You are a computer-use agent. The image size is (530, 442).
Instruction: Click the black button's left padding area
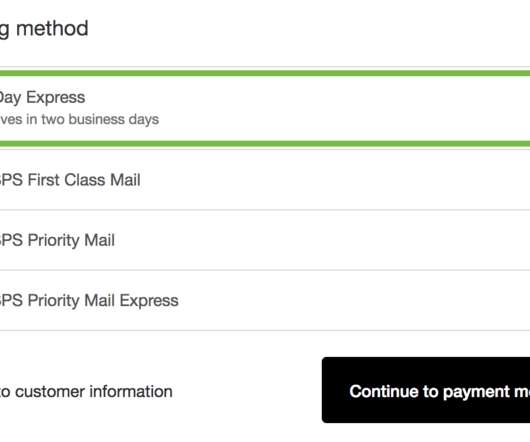[x=336, y=390]
